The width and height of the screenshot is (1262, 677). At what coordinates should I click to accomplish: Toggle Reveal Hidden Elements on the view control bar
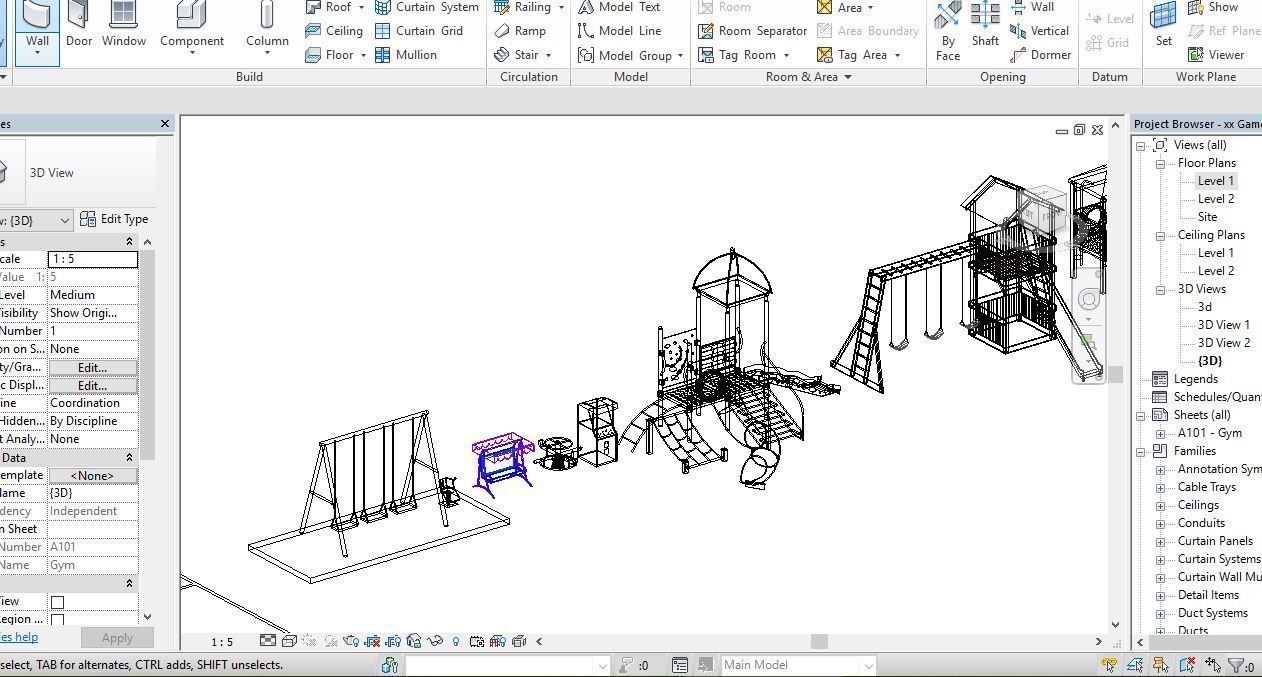click(456, 641)
